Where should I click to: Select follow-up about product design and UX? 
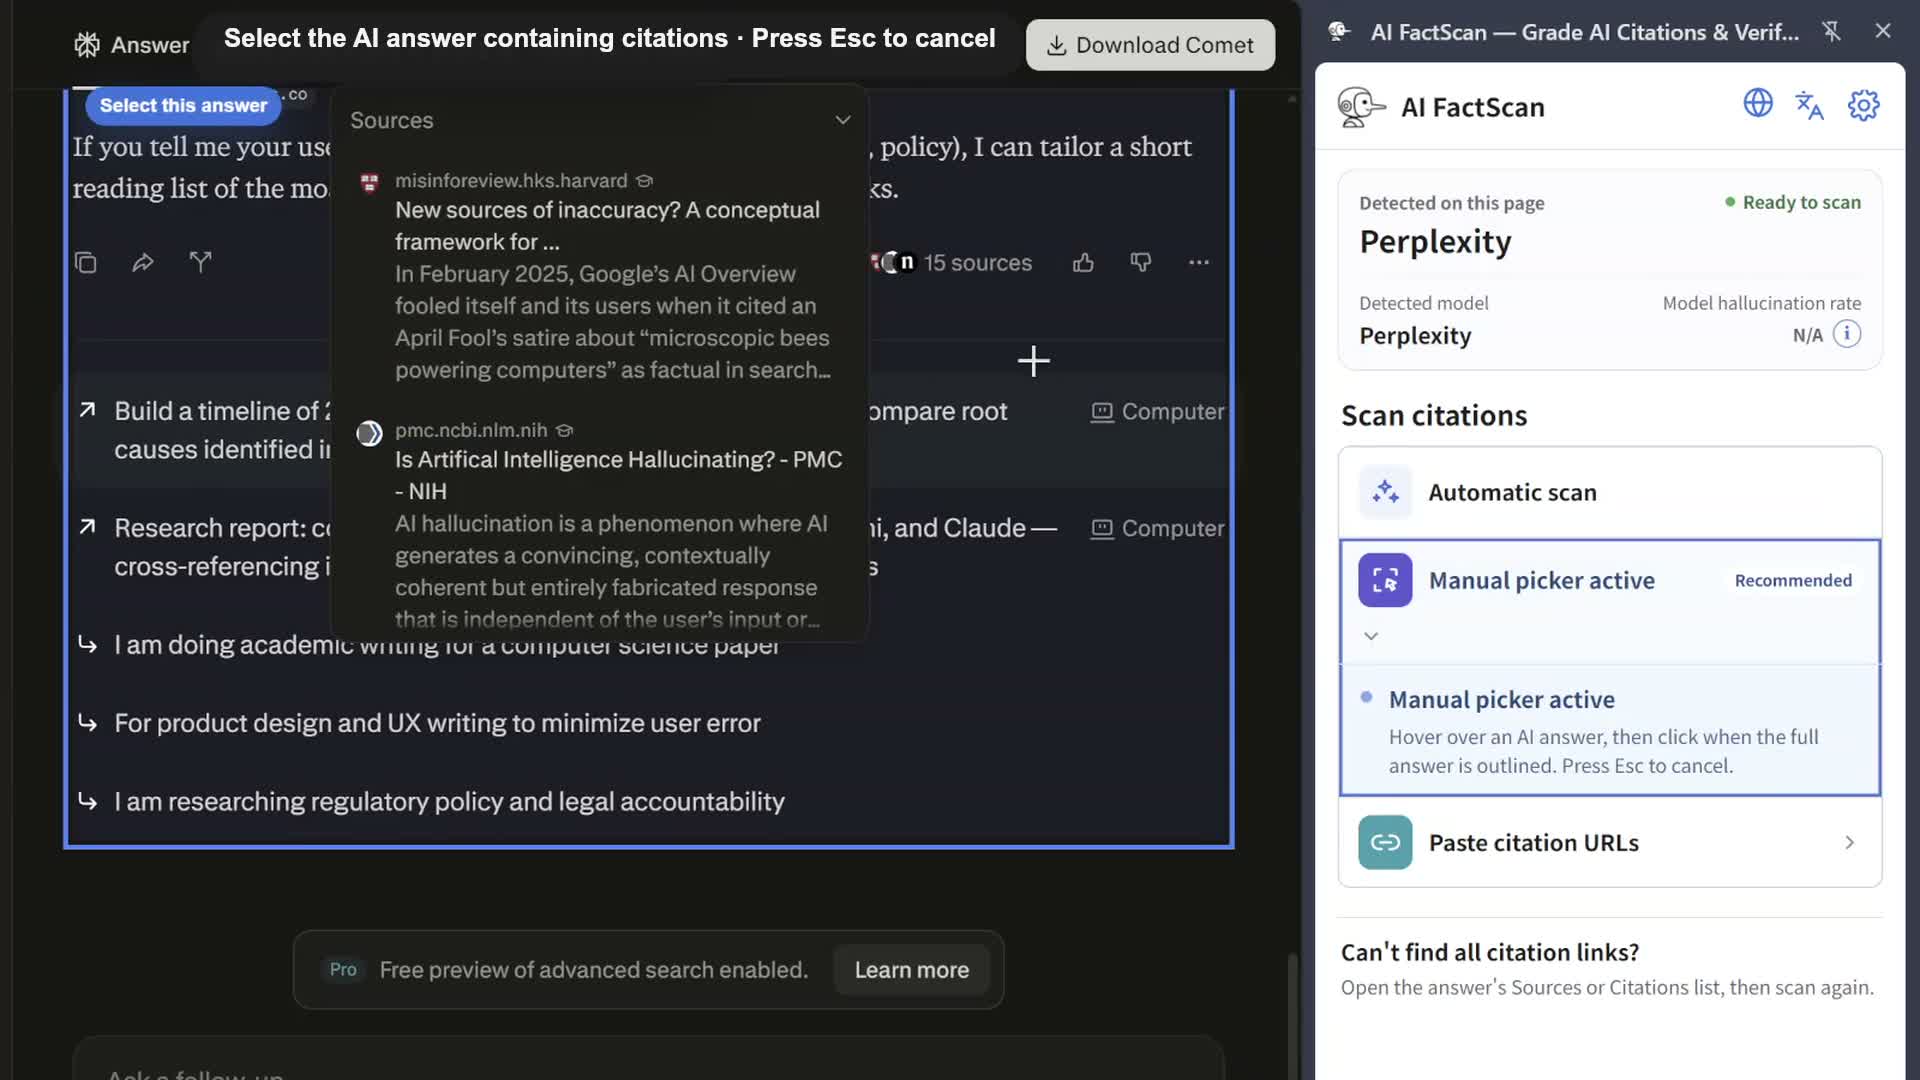click(x=437, y=723)
